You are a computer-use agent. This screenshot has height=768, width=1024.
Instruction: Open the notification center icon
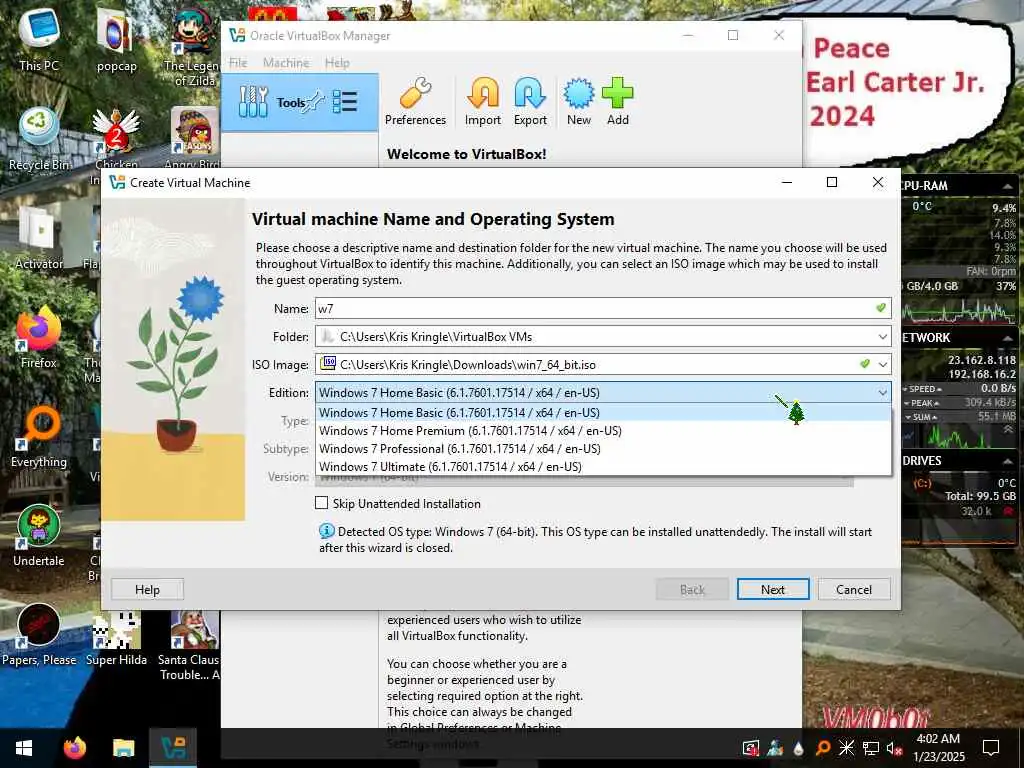[x=991, y=748]
